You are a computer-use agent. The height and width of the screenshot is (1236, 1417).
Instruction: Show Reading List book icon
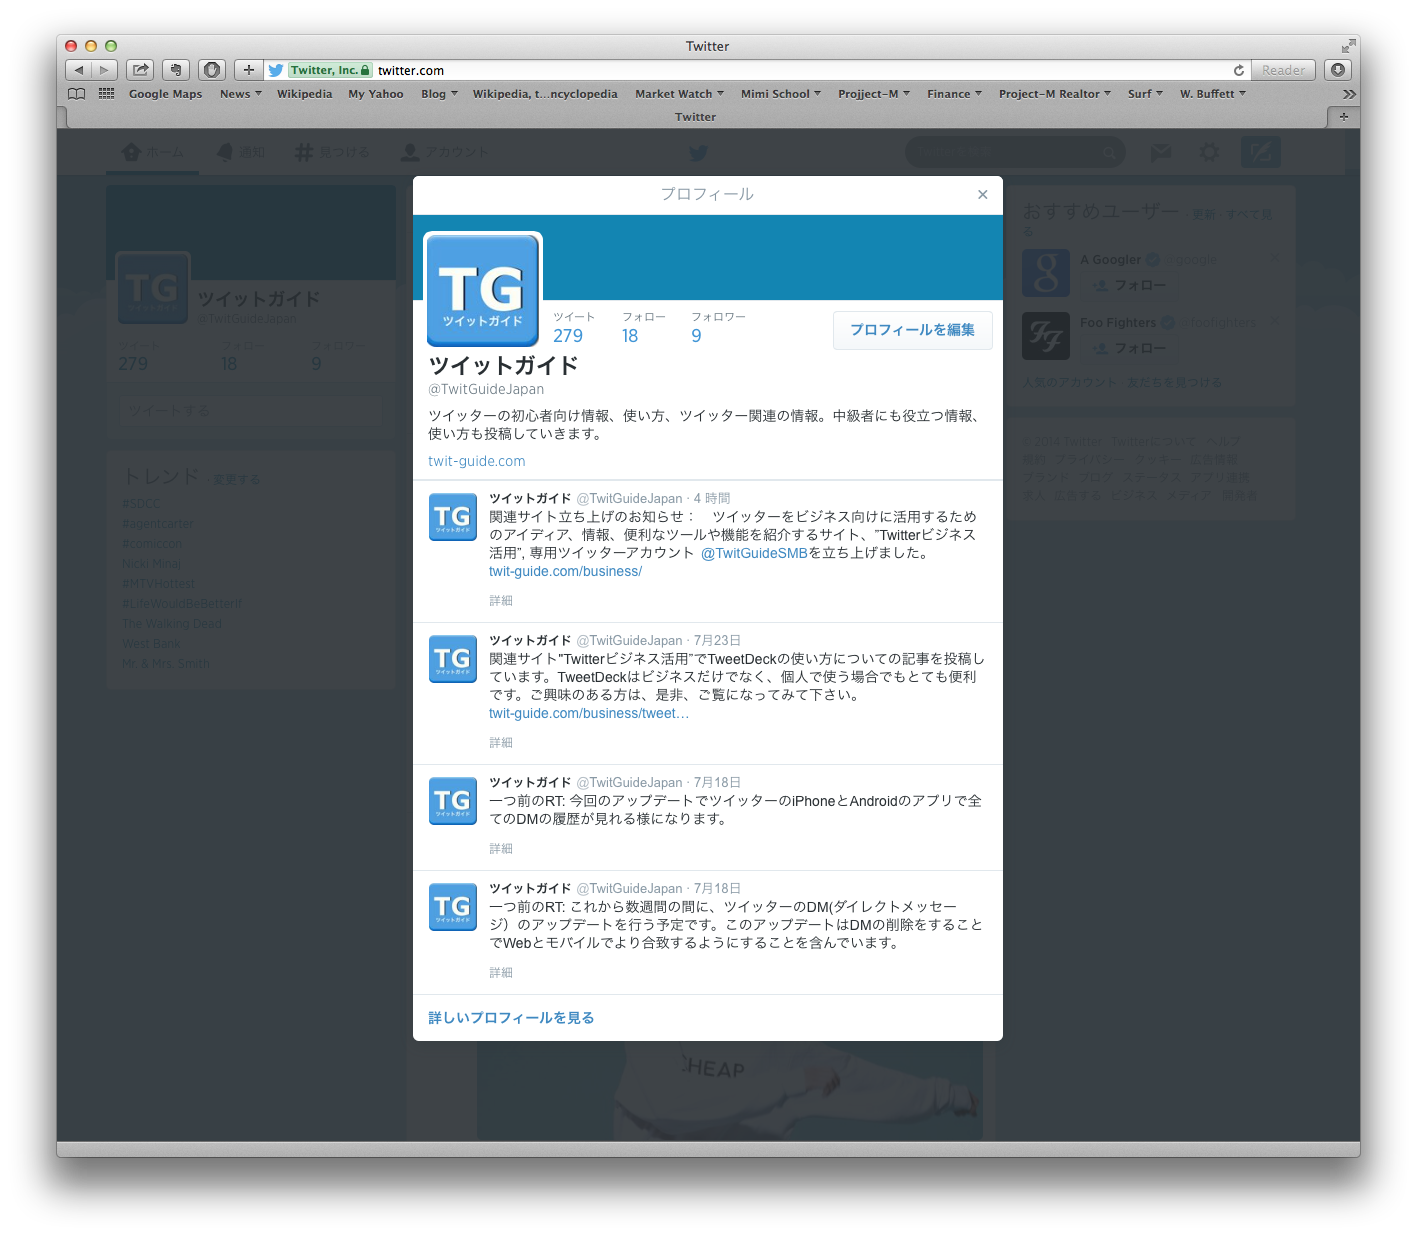click(x=77, y=94)
